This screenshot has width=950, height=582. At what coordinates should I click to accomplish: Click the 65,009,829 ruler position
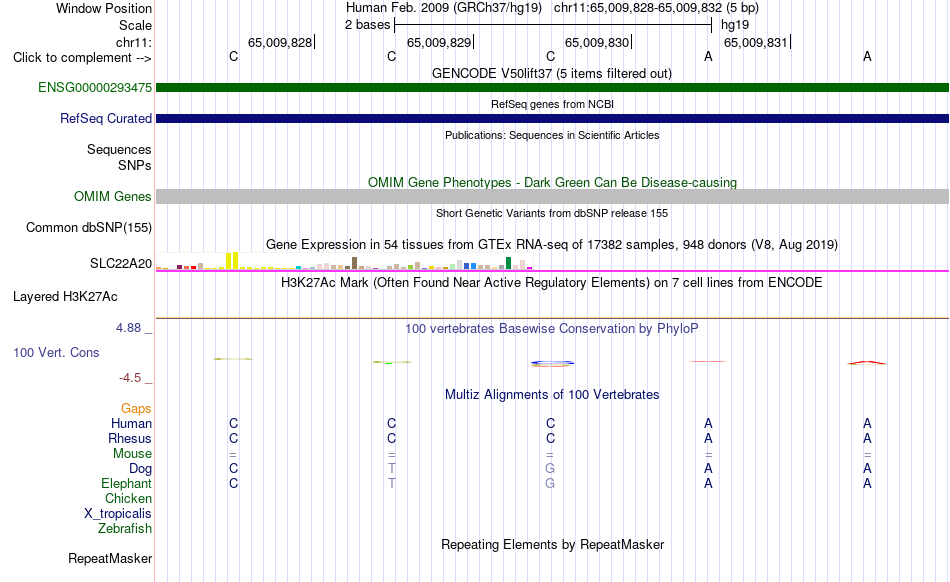(439, 42)
